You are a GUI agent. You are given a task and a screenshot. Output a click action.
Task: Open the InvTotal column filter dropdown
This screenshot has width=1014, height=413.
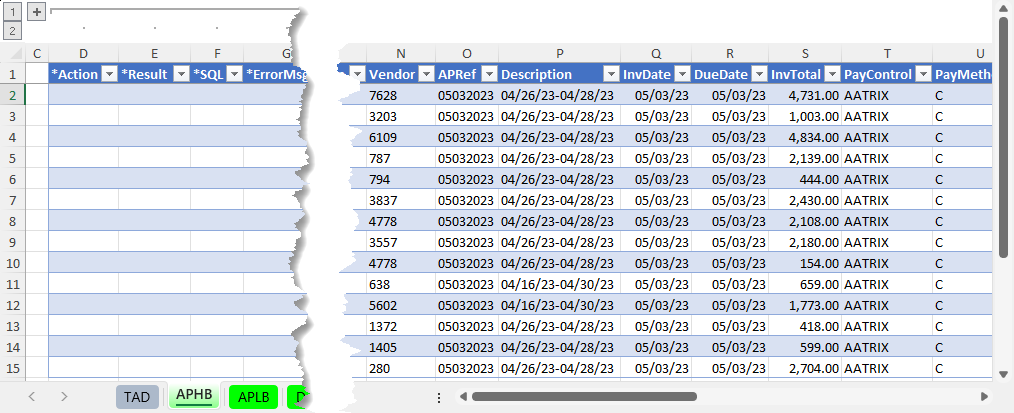pyautogui.click(x=832, y=74)
